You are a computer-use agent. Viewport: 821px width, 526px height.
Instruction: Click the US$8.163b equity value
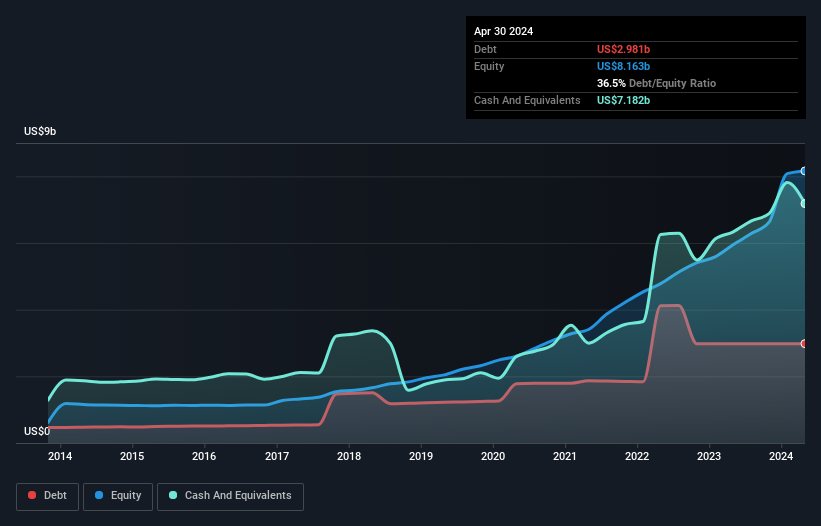623,66
